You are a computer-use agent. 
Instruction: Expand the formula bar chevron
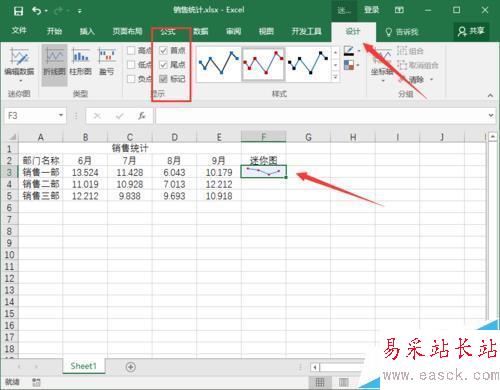(491, 115)
